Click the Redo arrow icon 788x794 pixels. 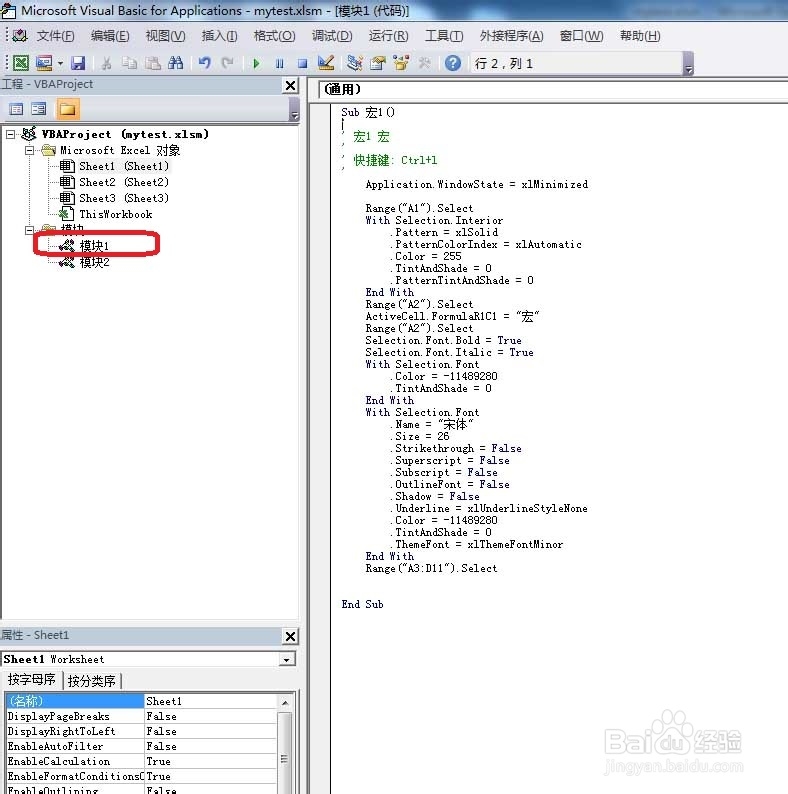[x=228, y=63]
